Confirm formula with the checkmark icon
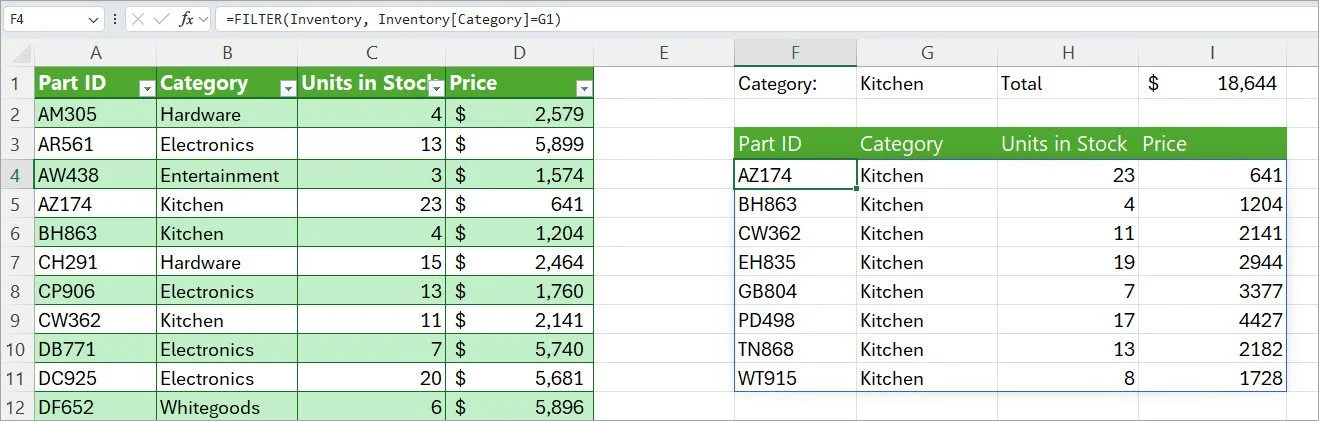This screenshot has height=421, width=1319. (162, 19)
